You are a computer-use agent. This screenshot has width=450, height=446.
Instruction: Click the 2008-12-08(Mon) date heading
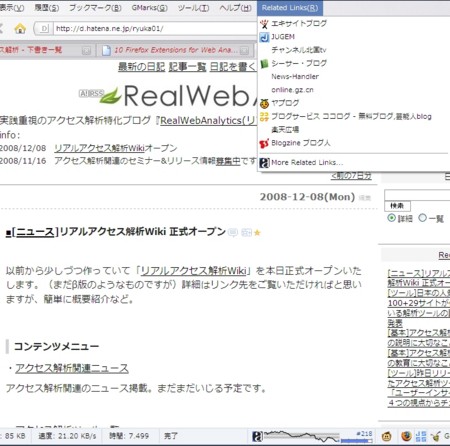[x=307, y=197]
